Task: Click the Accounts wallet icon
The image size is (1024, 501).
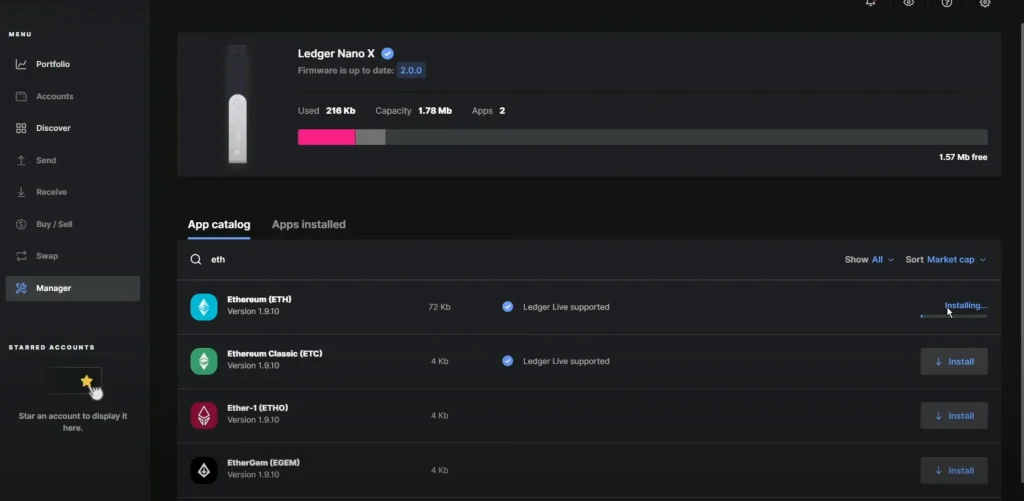Action: coord(21,96)
